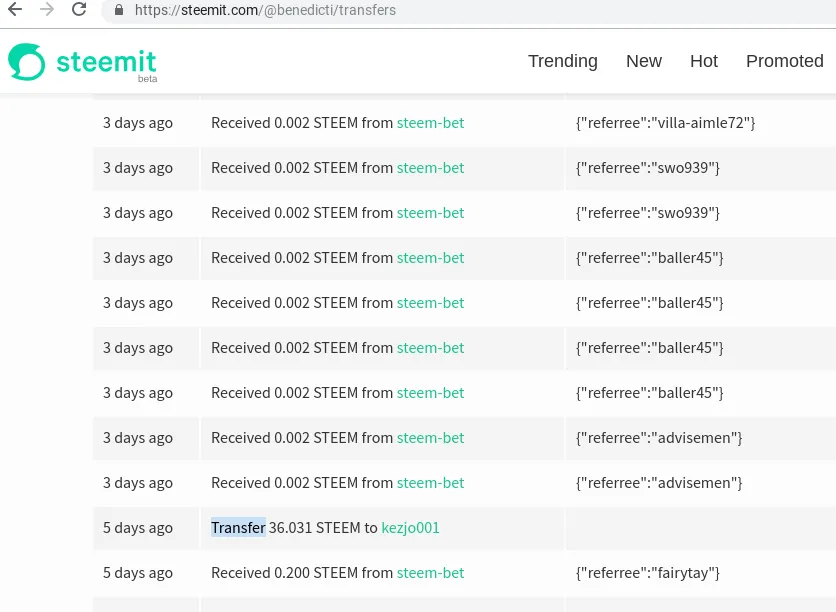Click steem-bet link in villa-aimle72 row

tap(430, 123)
